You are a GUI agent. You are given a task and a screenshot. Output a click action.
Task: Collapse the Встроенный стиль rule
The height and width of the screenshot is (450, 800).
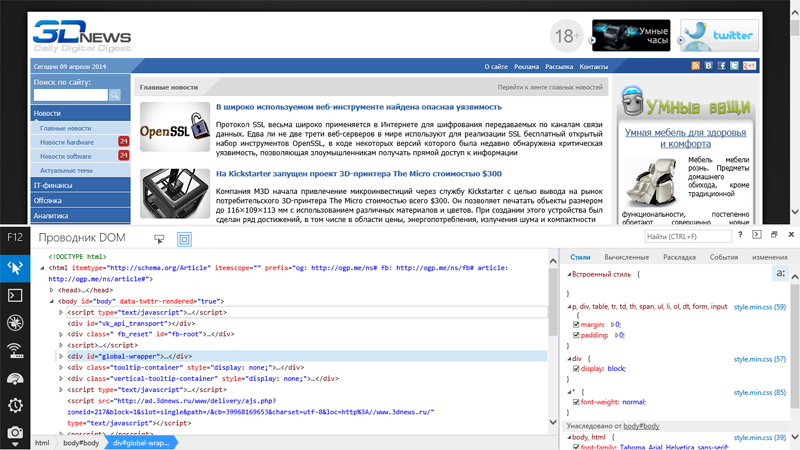tap(569, 274)
